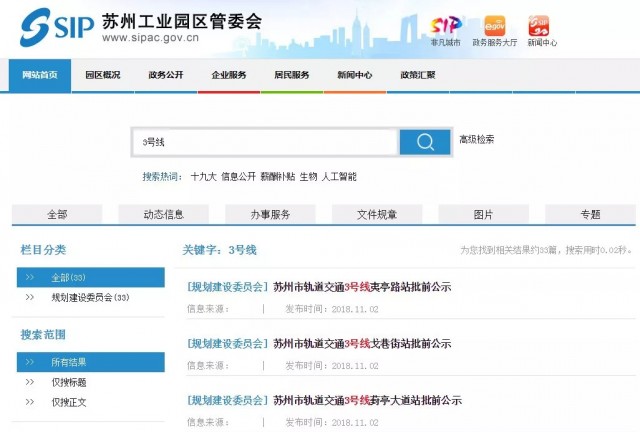Open the 园区概况 navigation item
This screenshot has height=432, width=640.
pos(103,75)
